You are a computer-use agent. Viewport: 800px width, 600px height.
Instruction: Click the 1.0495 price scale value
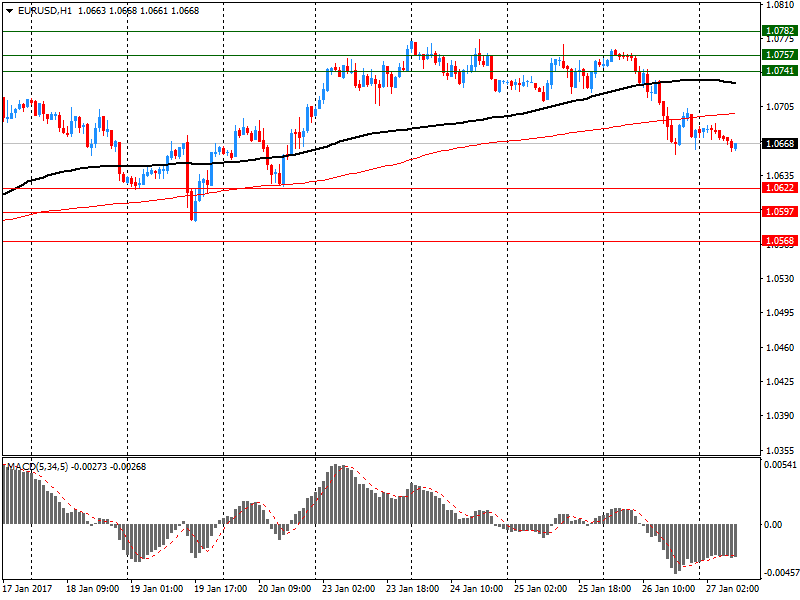point(780,313)
